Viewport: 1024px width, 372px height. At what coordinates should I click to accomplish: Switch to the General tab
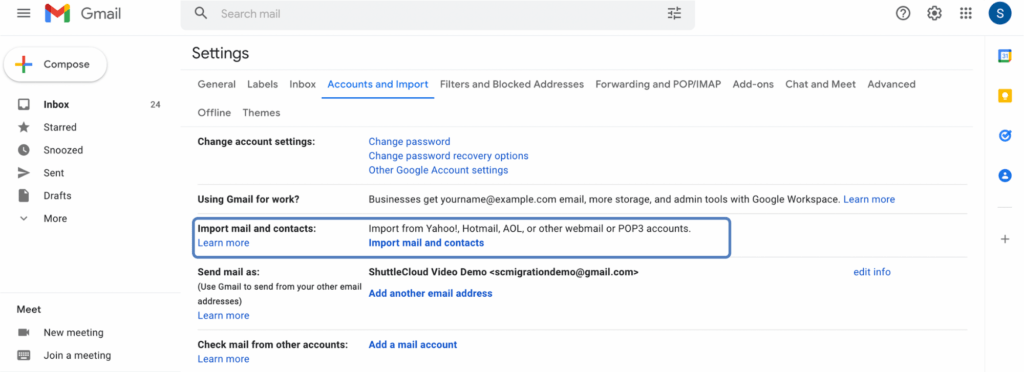click(217, 84)
